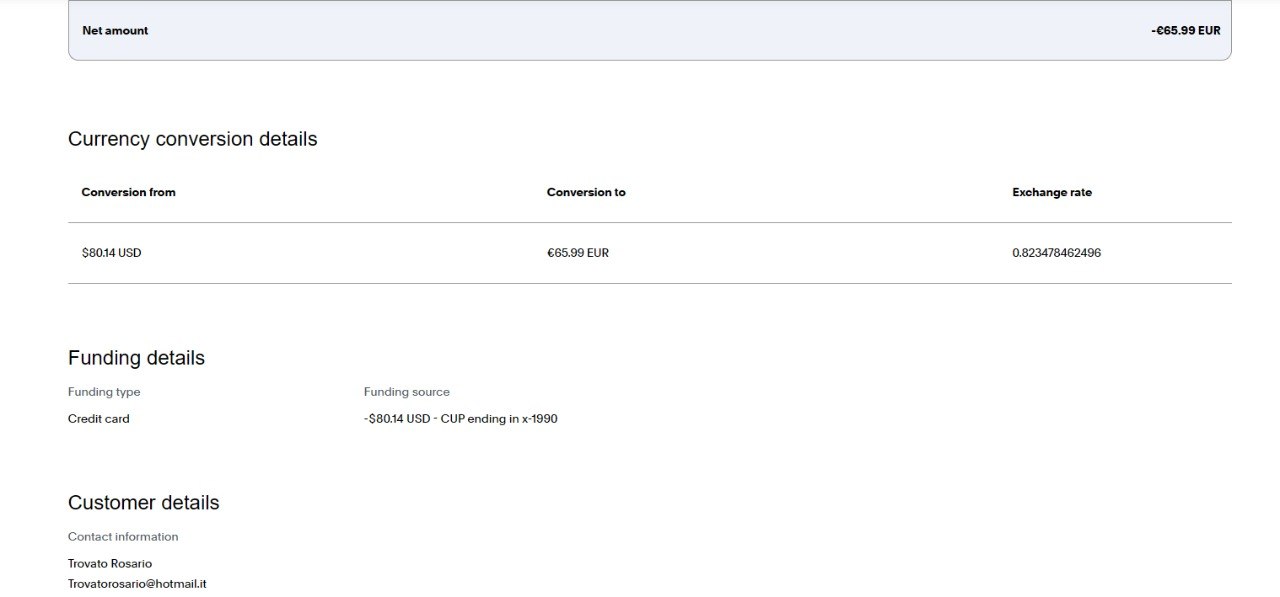
Task: Select the $80.14 USD conversion from cell
Action: pyautogui.click(x=111, y=253)
